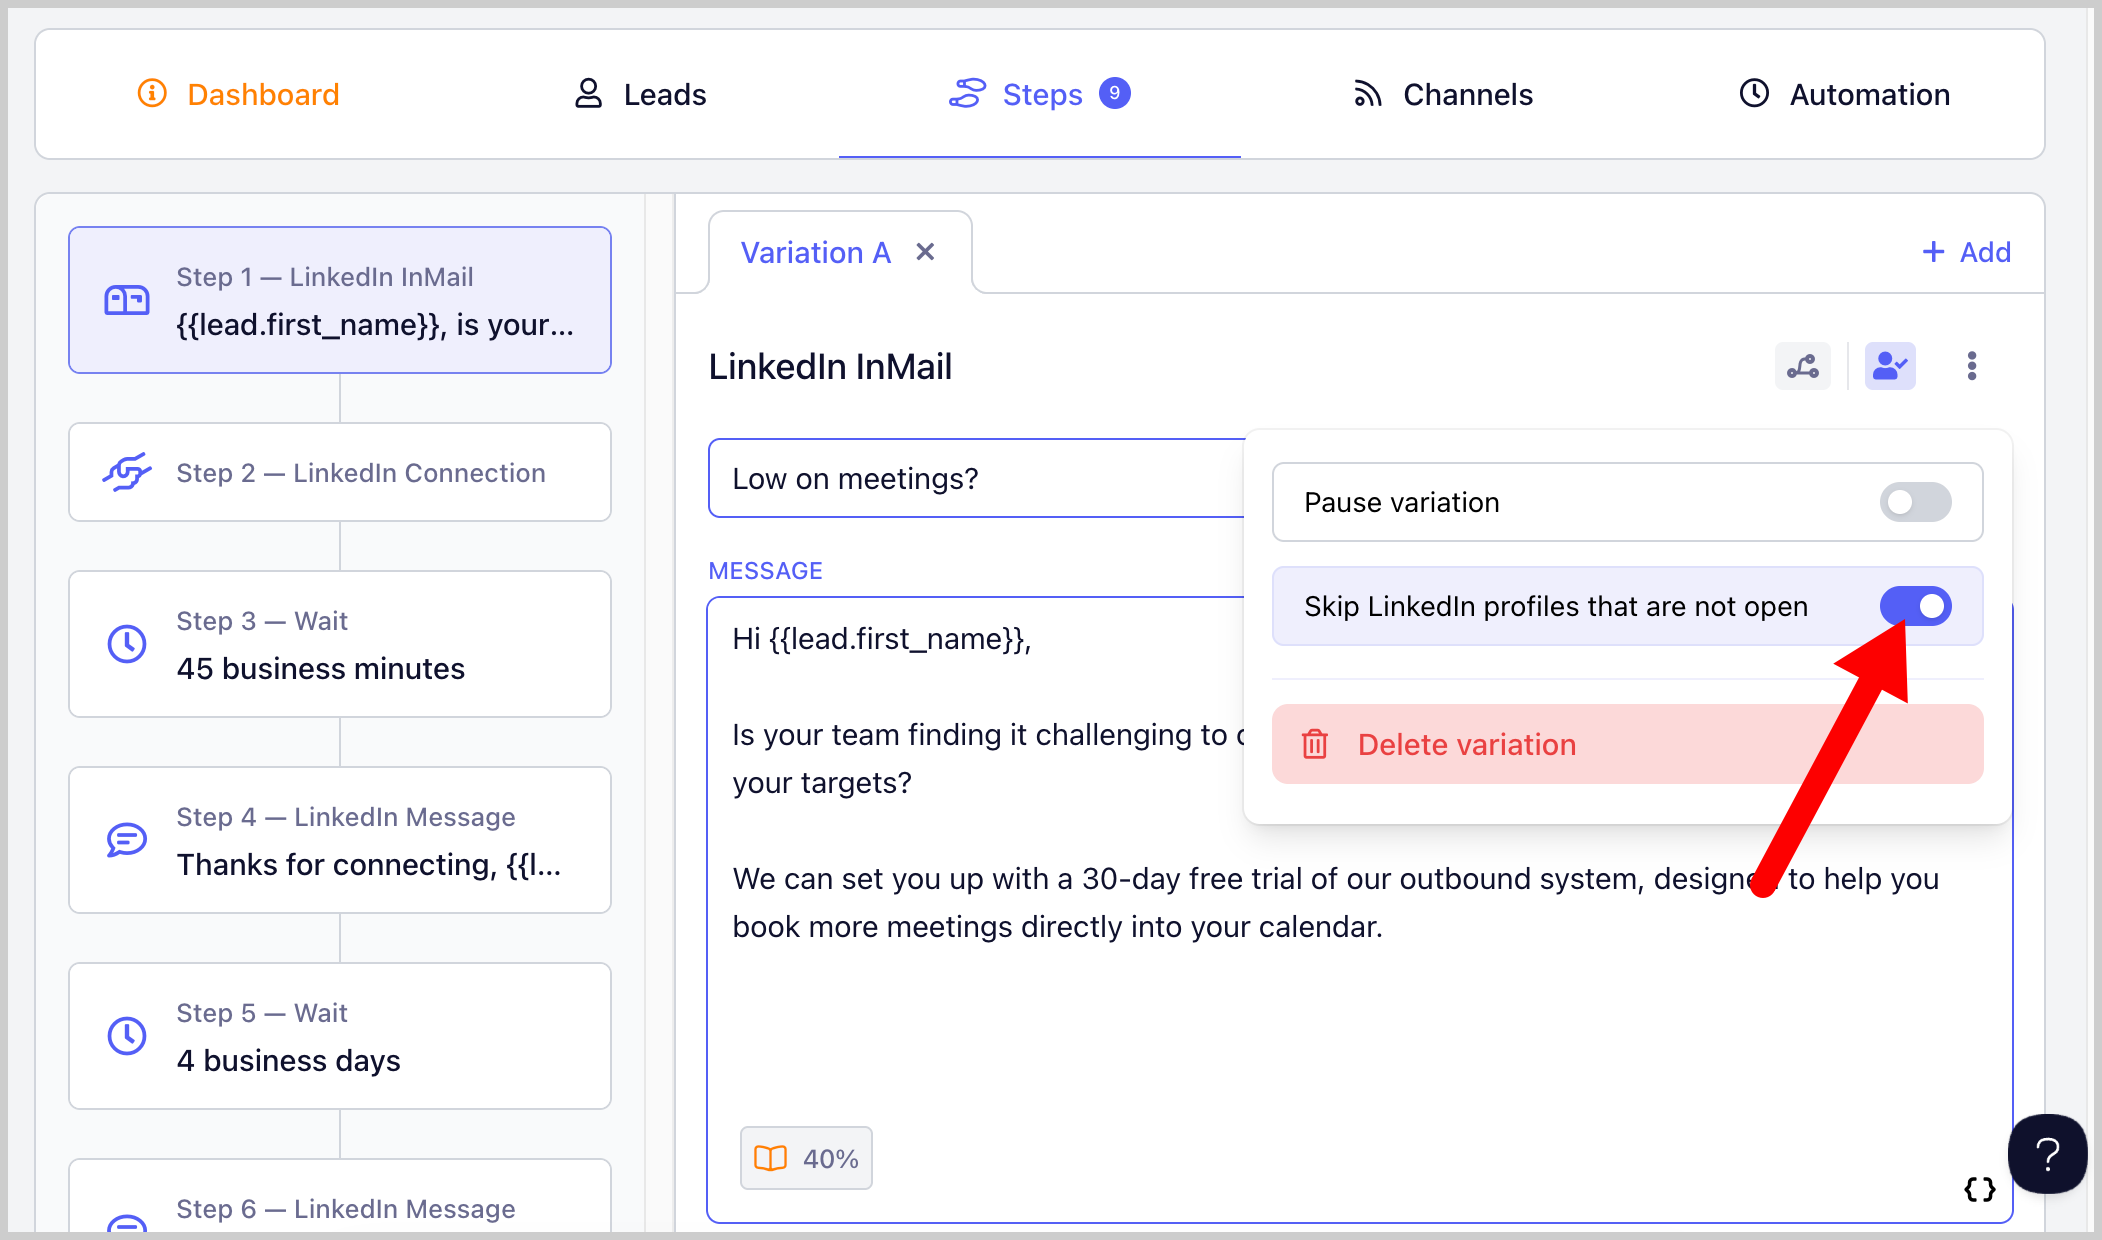Image resolution: width=2102 pixels, height=1240 pixels.
Task: Open Step 6 LinkedIn Message card
Action: (340, 1197)
